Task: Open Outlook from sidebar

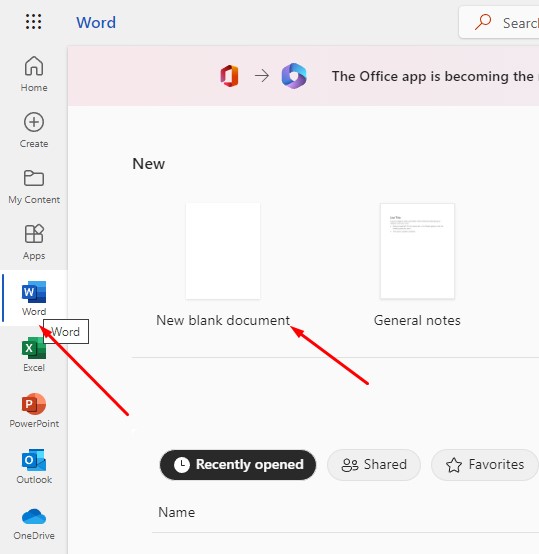Action: click(x=34, y=466)
